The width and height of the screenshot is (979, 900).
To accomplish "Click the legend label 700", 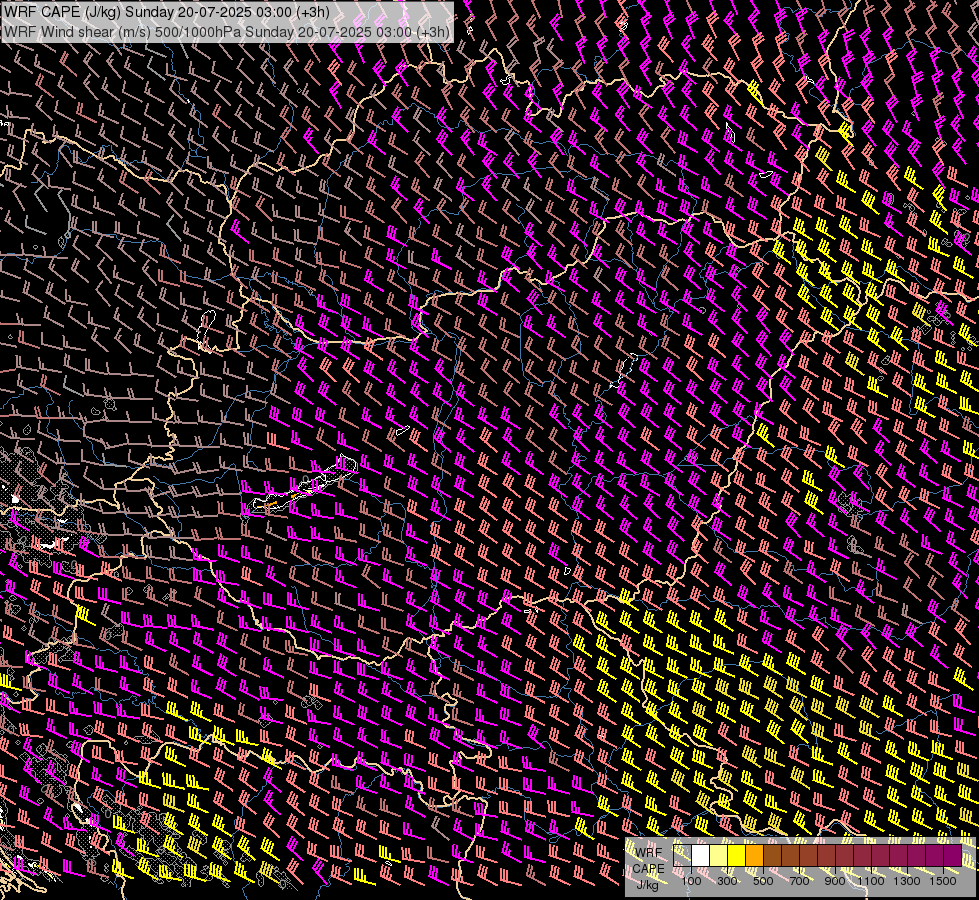I will coord(799,881).
